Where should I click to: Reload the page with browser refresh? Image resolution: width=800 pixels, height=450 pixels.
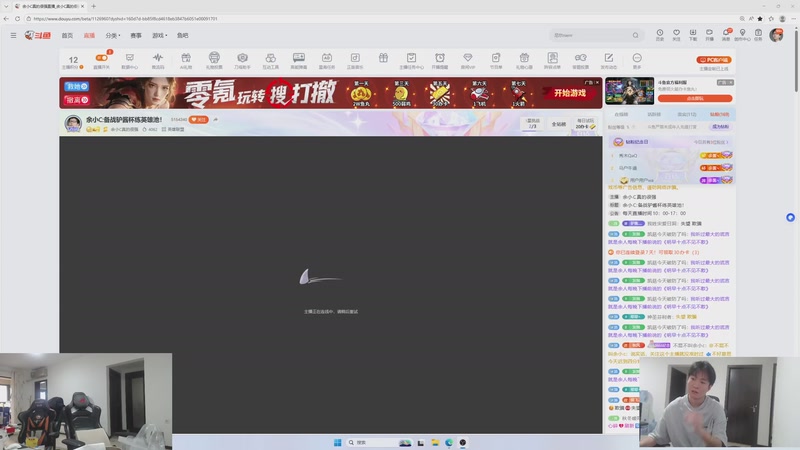click(17, 18)
